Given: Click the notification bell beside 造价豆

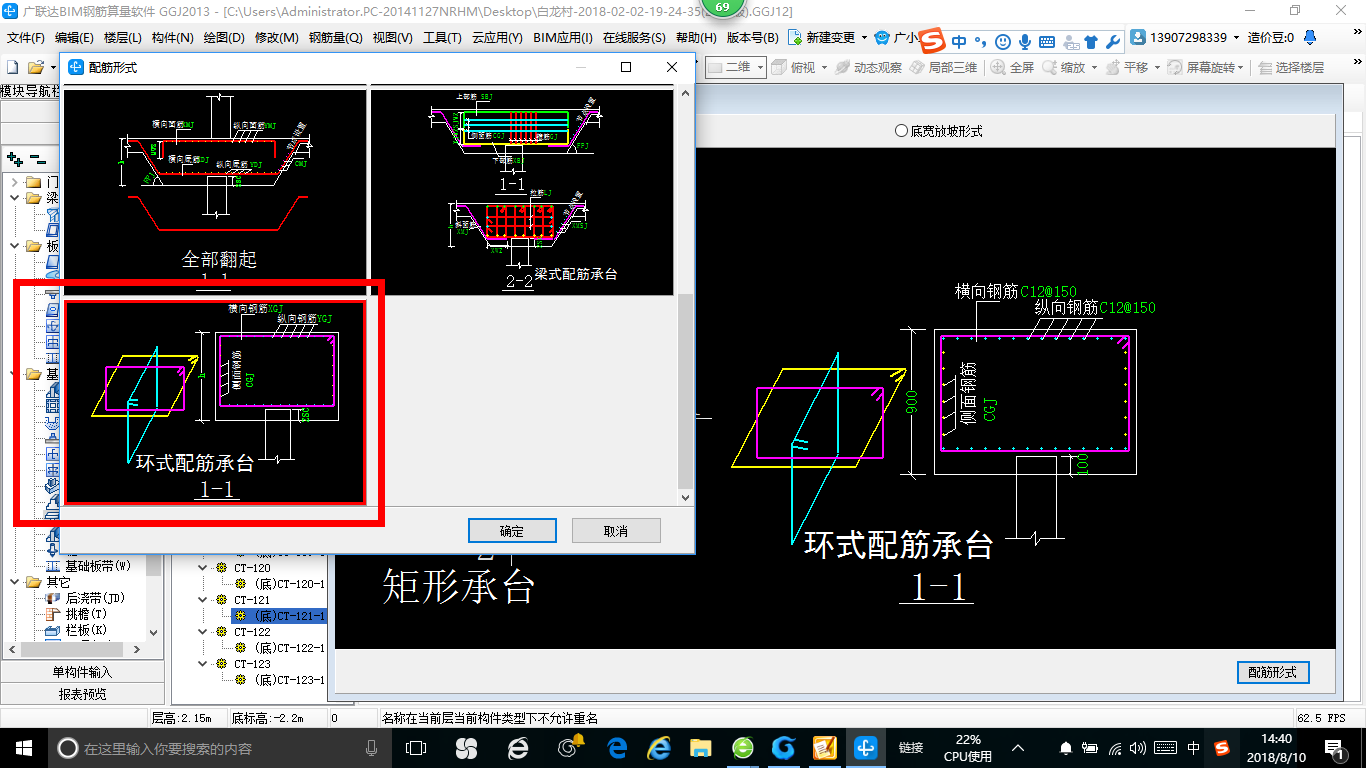Looking at the screenshot, I should (1312, 38).
